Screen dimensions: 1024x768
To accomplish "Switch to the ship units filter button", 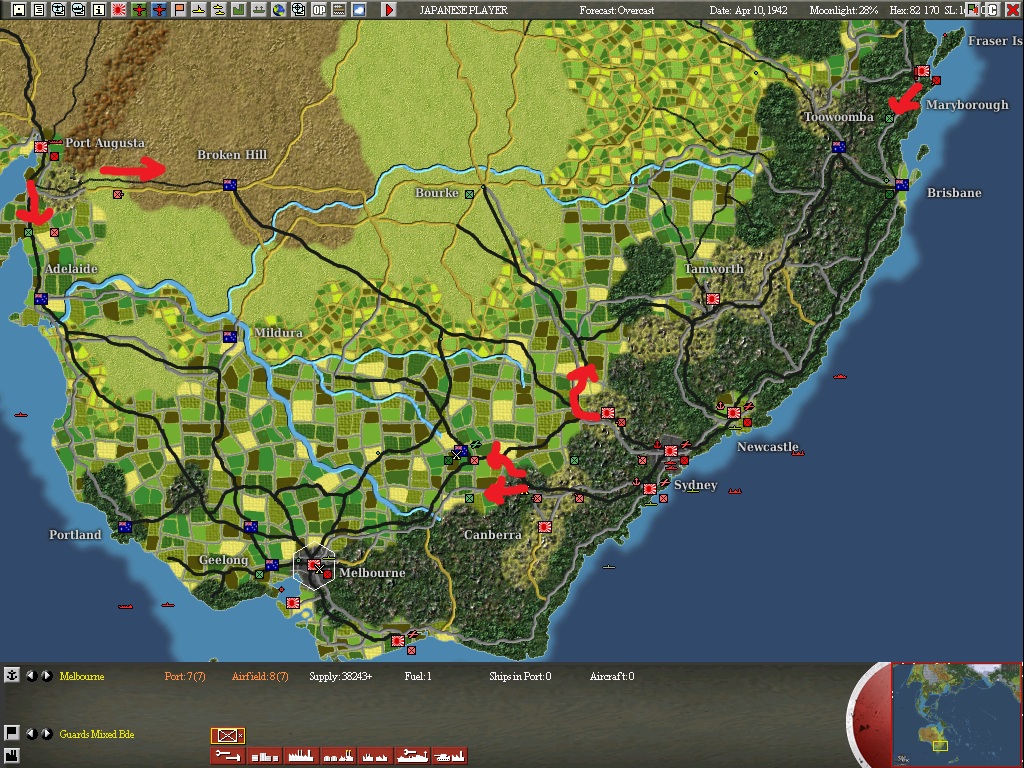I will click(412, 756).
